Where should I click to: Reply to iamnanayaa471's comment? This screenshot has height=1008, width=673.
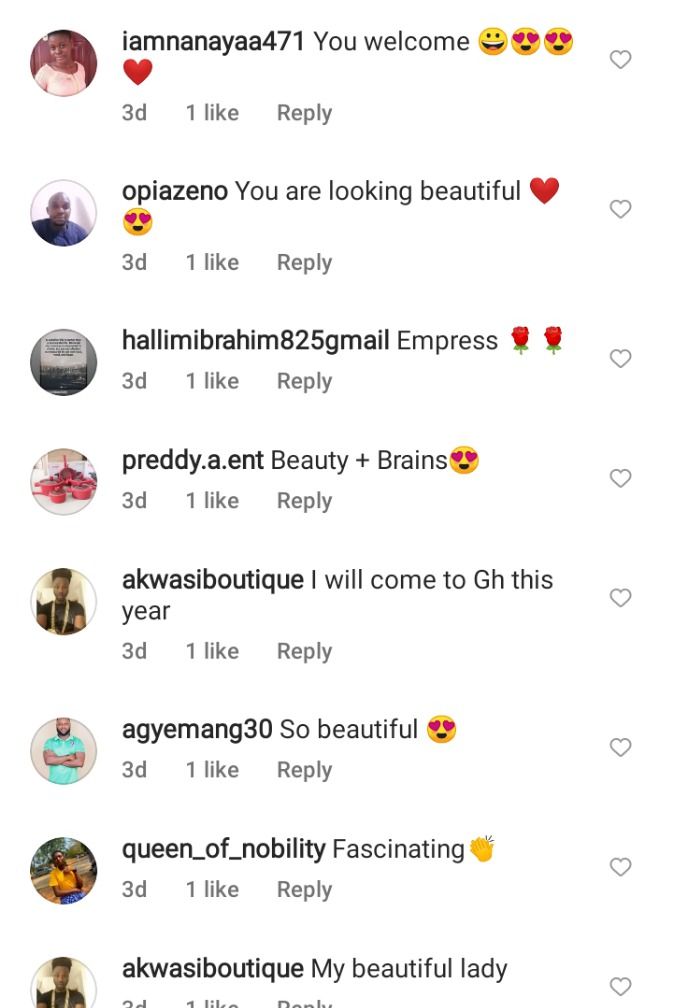304,113
